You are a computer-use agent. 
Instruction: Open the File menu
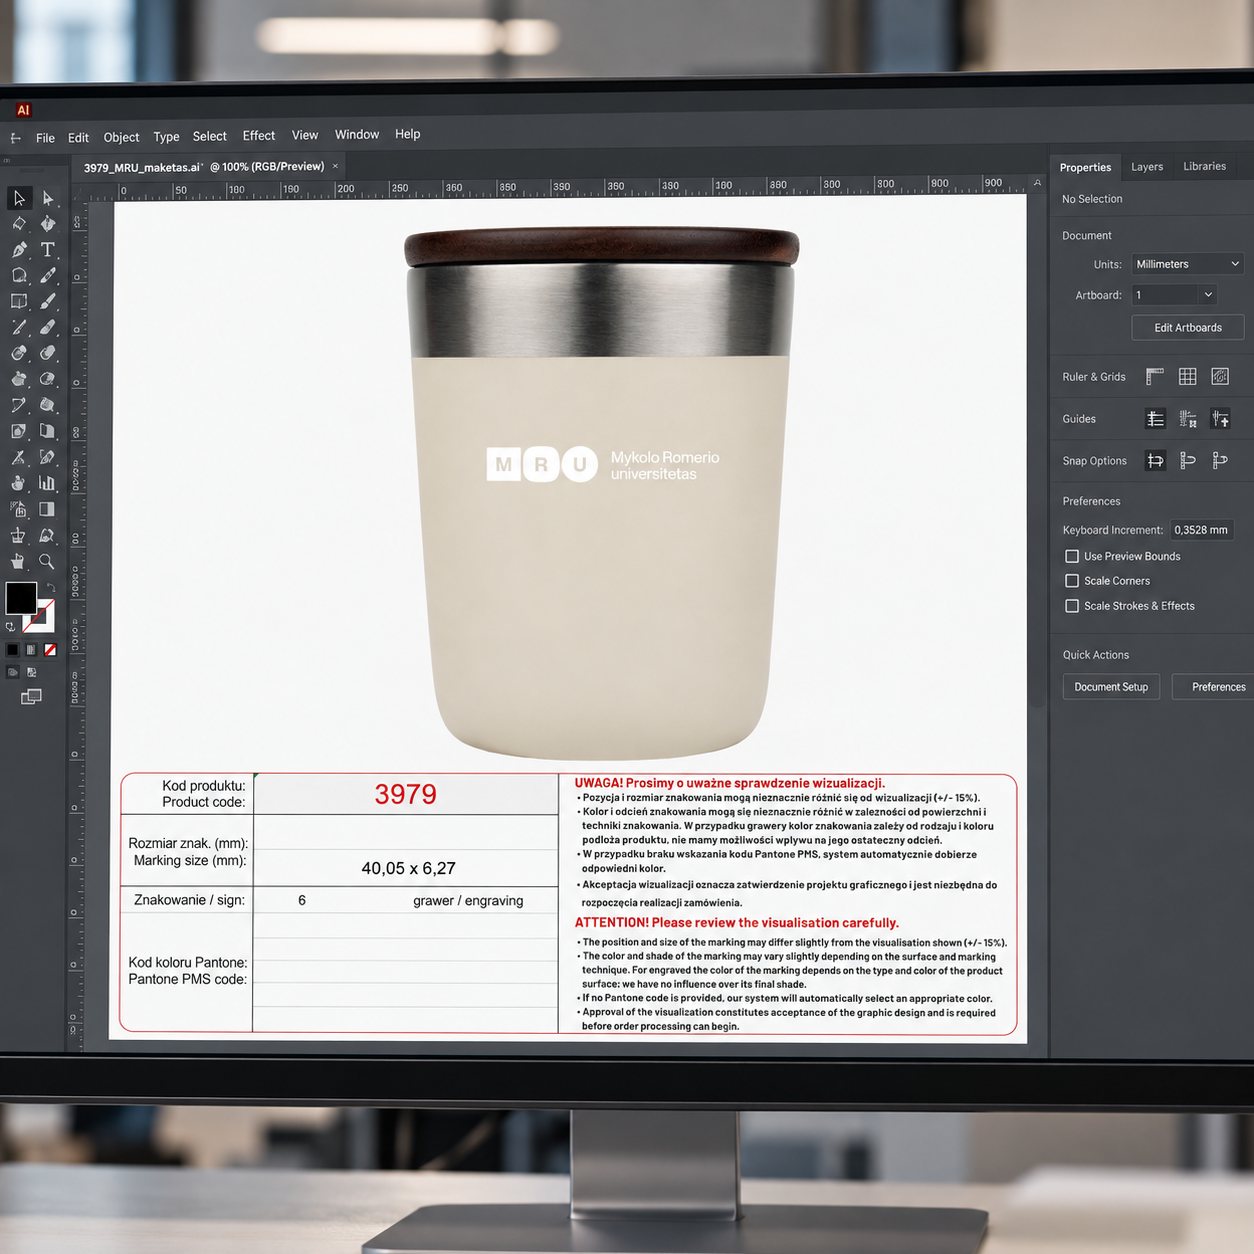45,138
